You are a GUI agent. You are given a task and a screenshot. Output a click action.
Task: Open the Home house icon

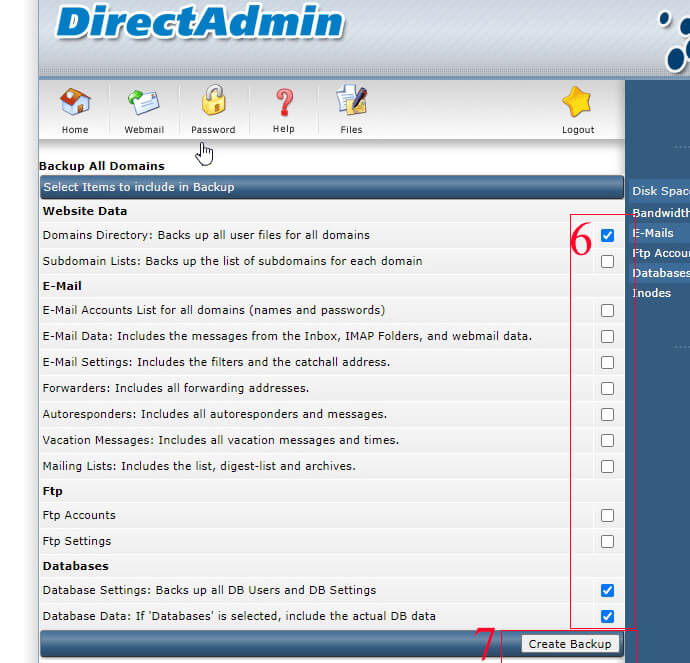point(75,102)
